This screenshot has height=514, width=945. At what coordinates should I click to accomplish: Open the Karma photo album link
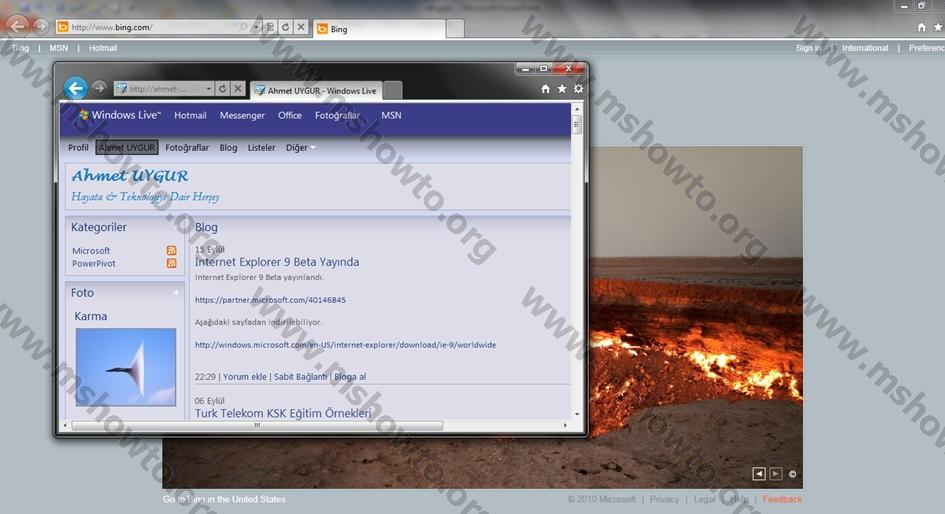[90, 316]
